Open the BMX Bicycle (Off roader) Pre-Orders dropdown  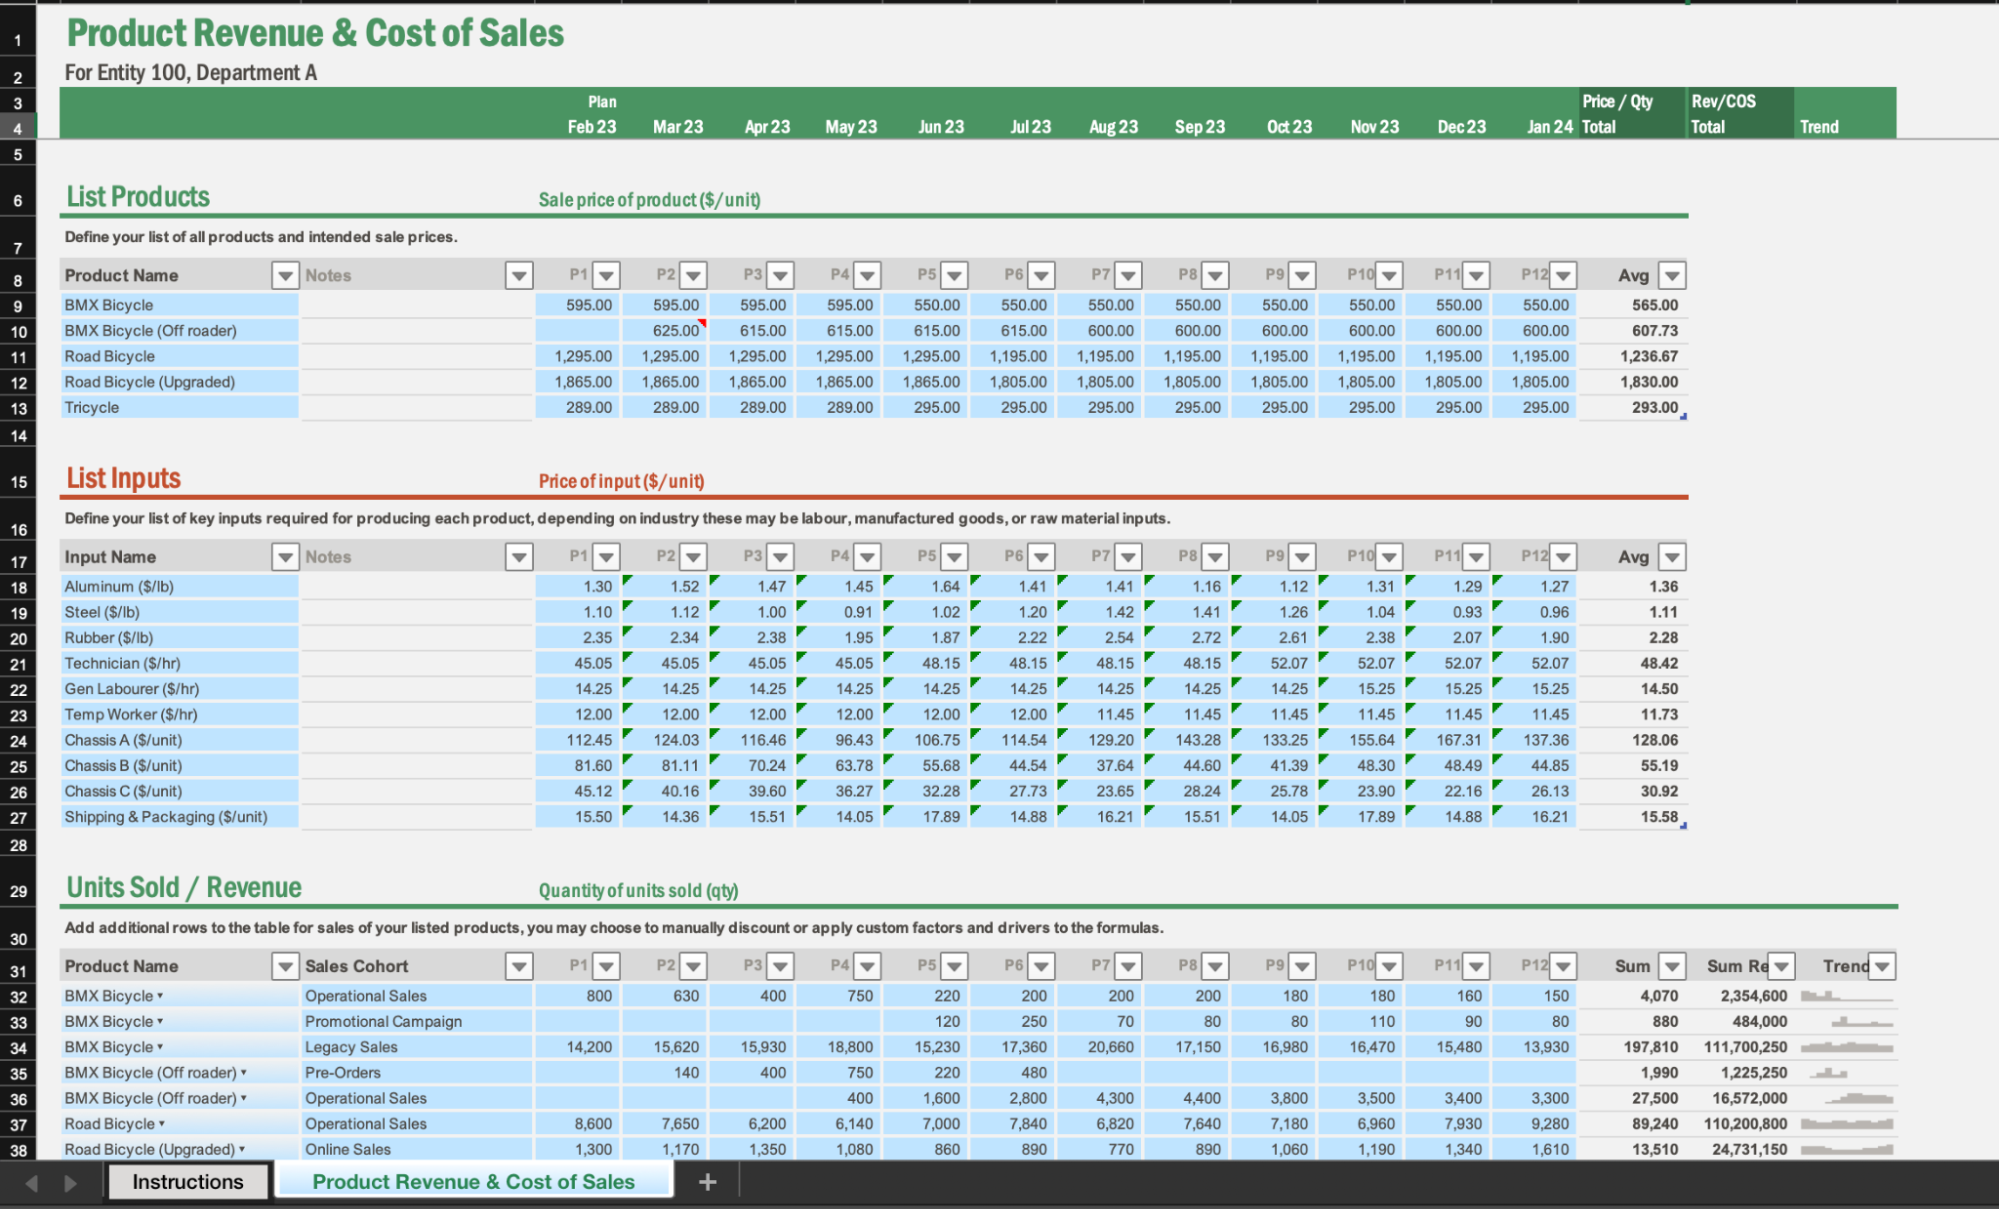[243, 1072]
